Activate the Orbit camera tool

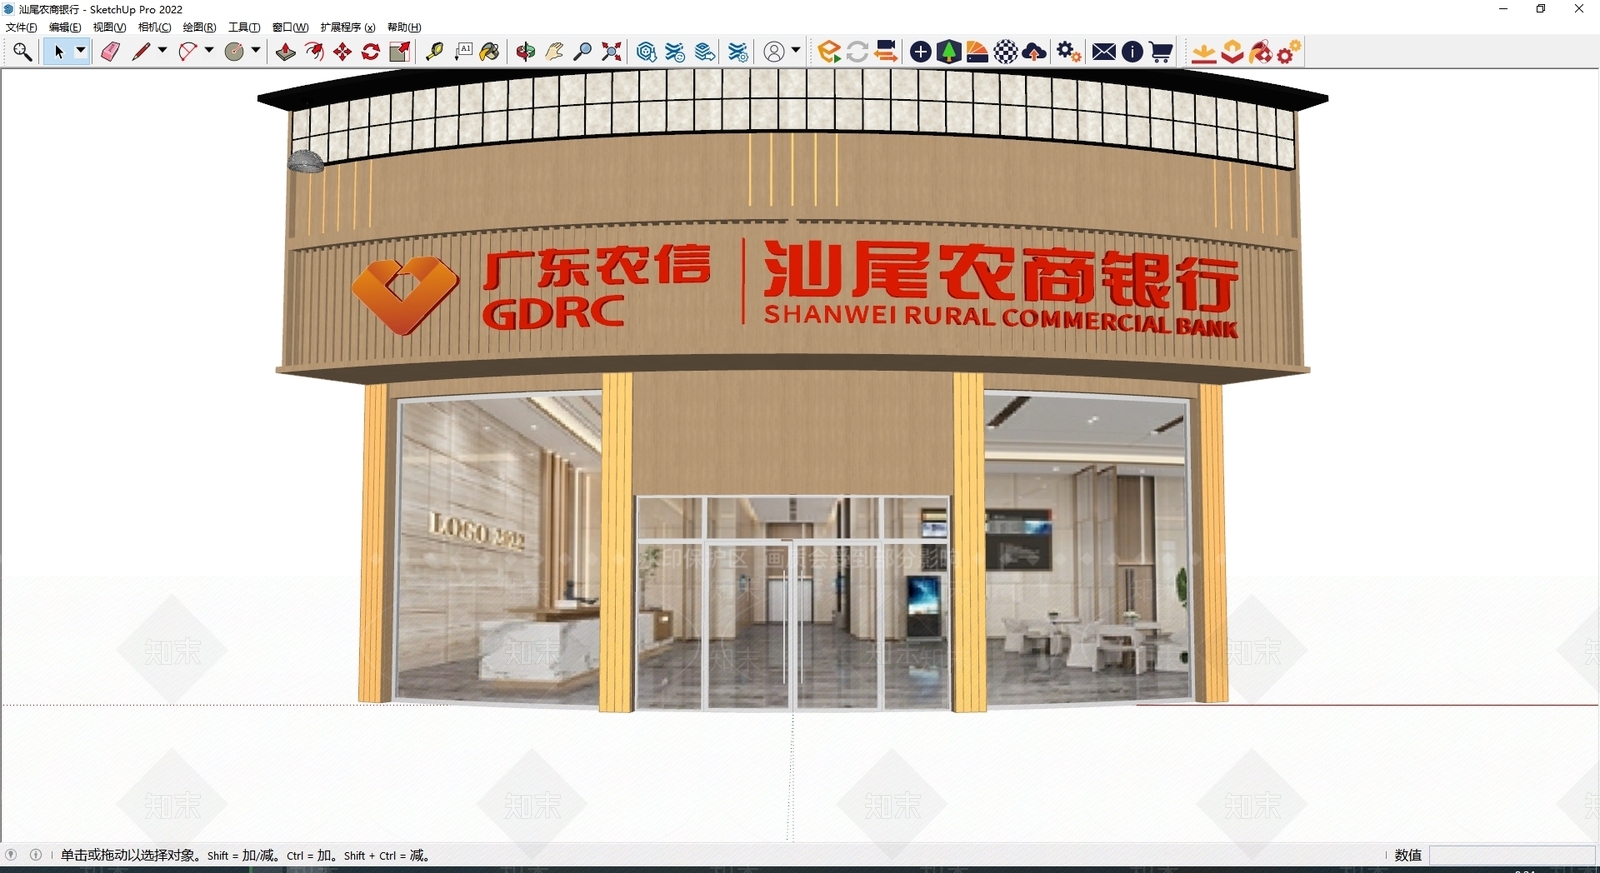[x=526, y=52]
